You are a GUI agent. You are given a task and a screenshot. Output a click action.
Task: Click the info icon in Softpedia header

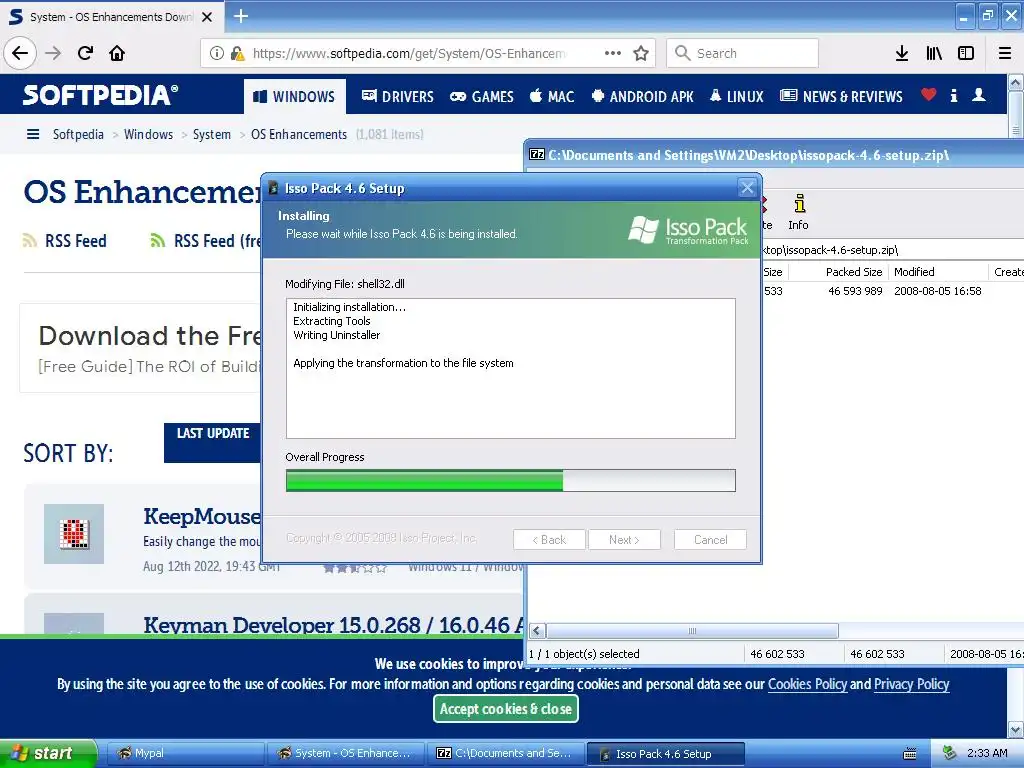point(954,95)
